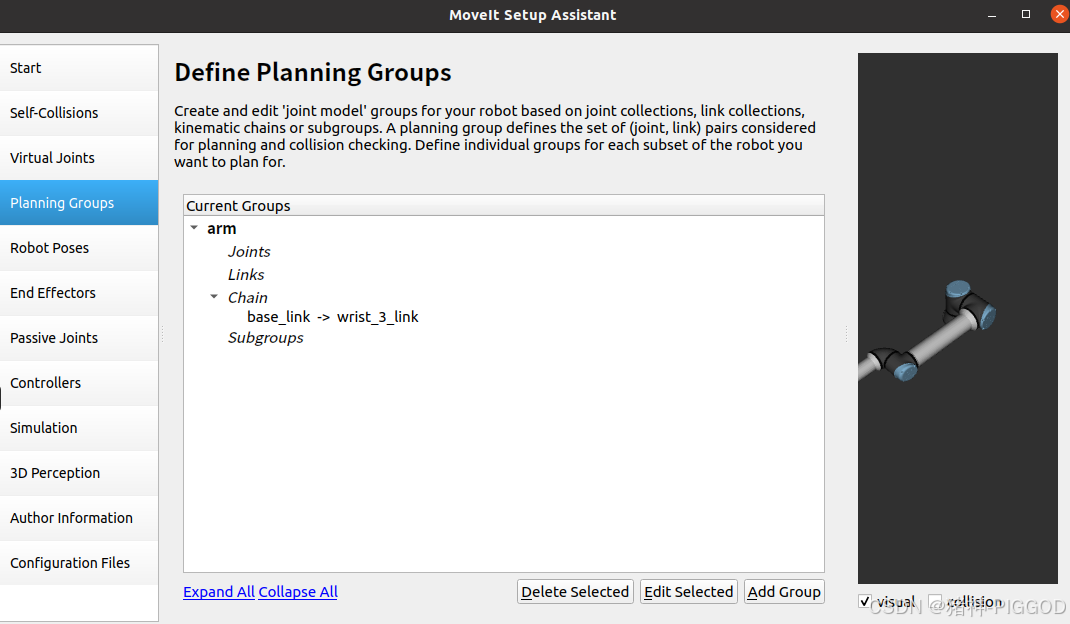Click Delete Selected button
The width and height of the screenshot is (1070, 624).
(575, 592)
